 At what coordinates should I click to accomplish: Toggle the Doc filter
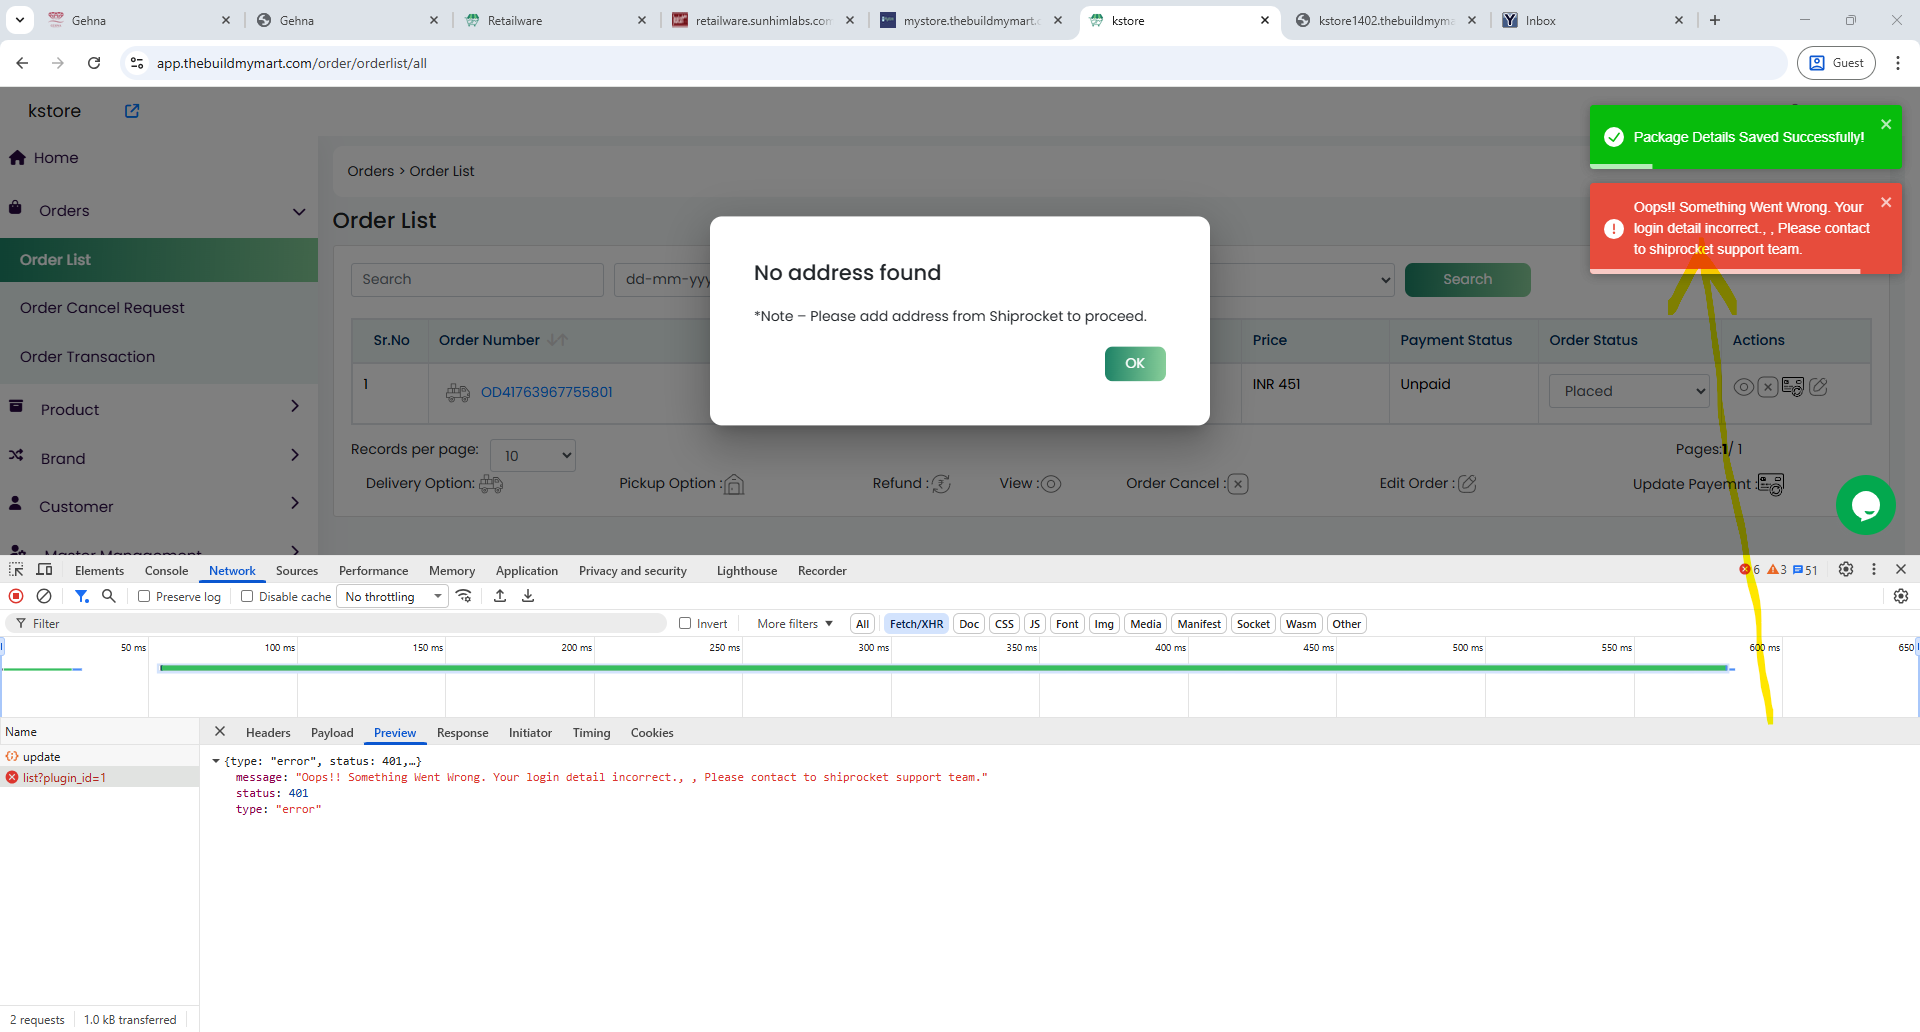[x=969, y=624]
